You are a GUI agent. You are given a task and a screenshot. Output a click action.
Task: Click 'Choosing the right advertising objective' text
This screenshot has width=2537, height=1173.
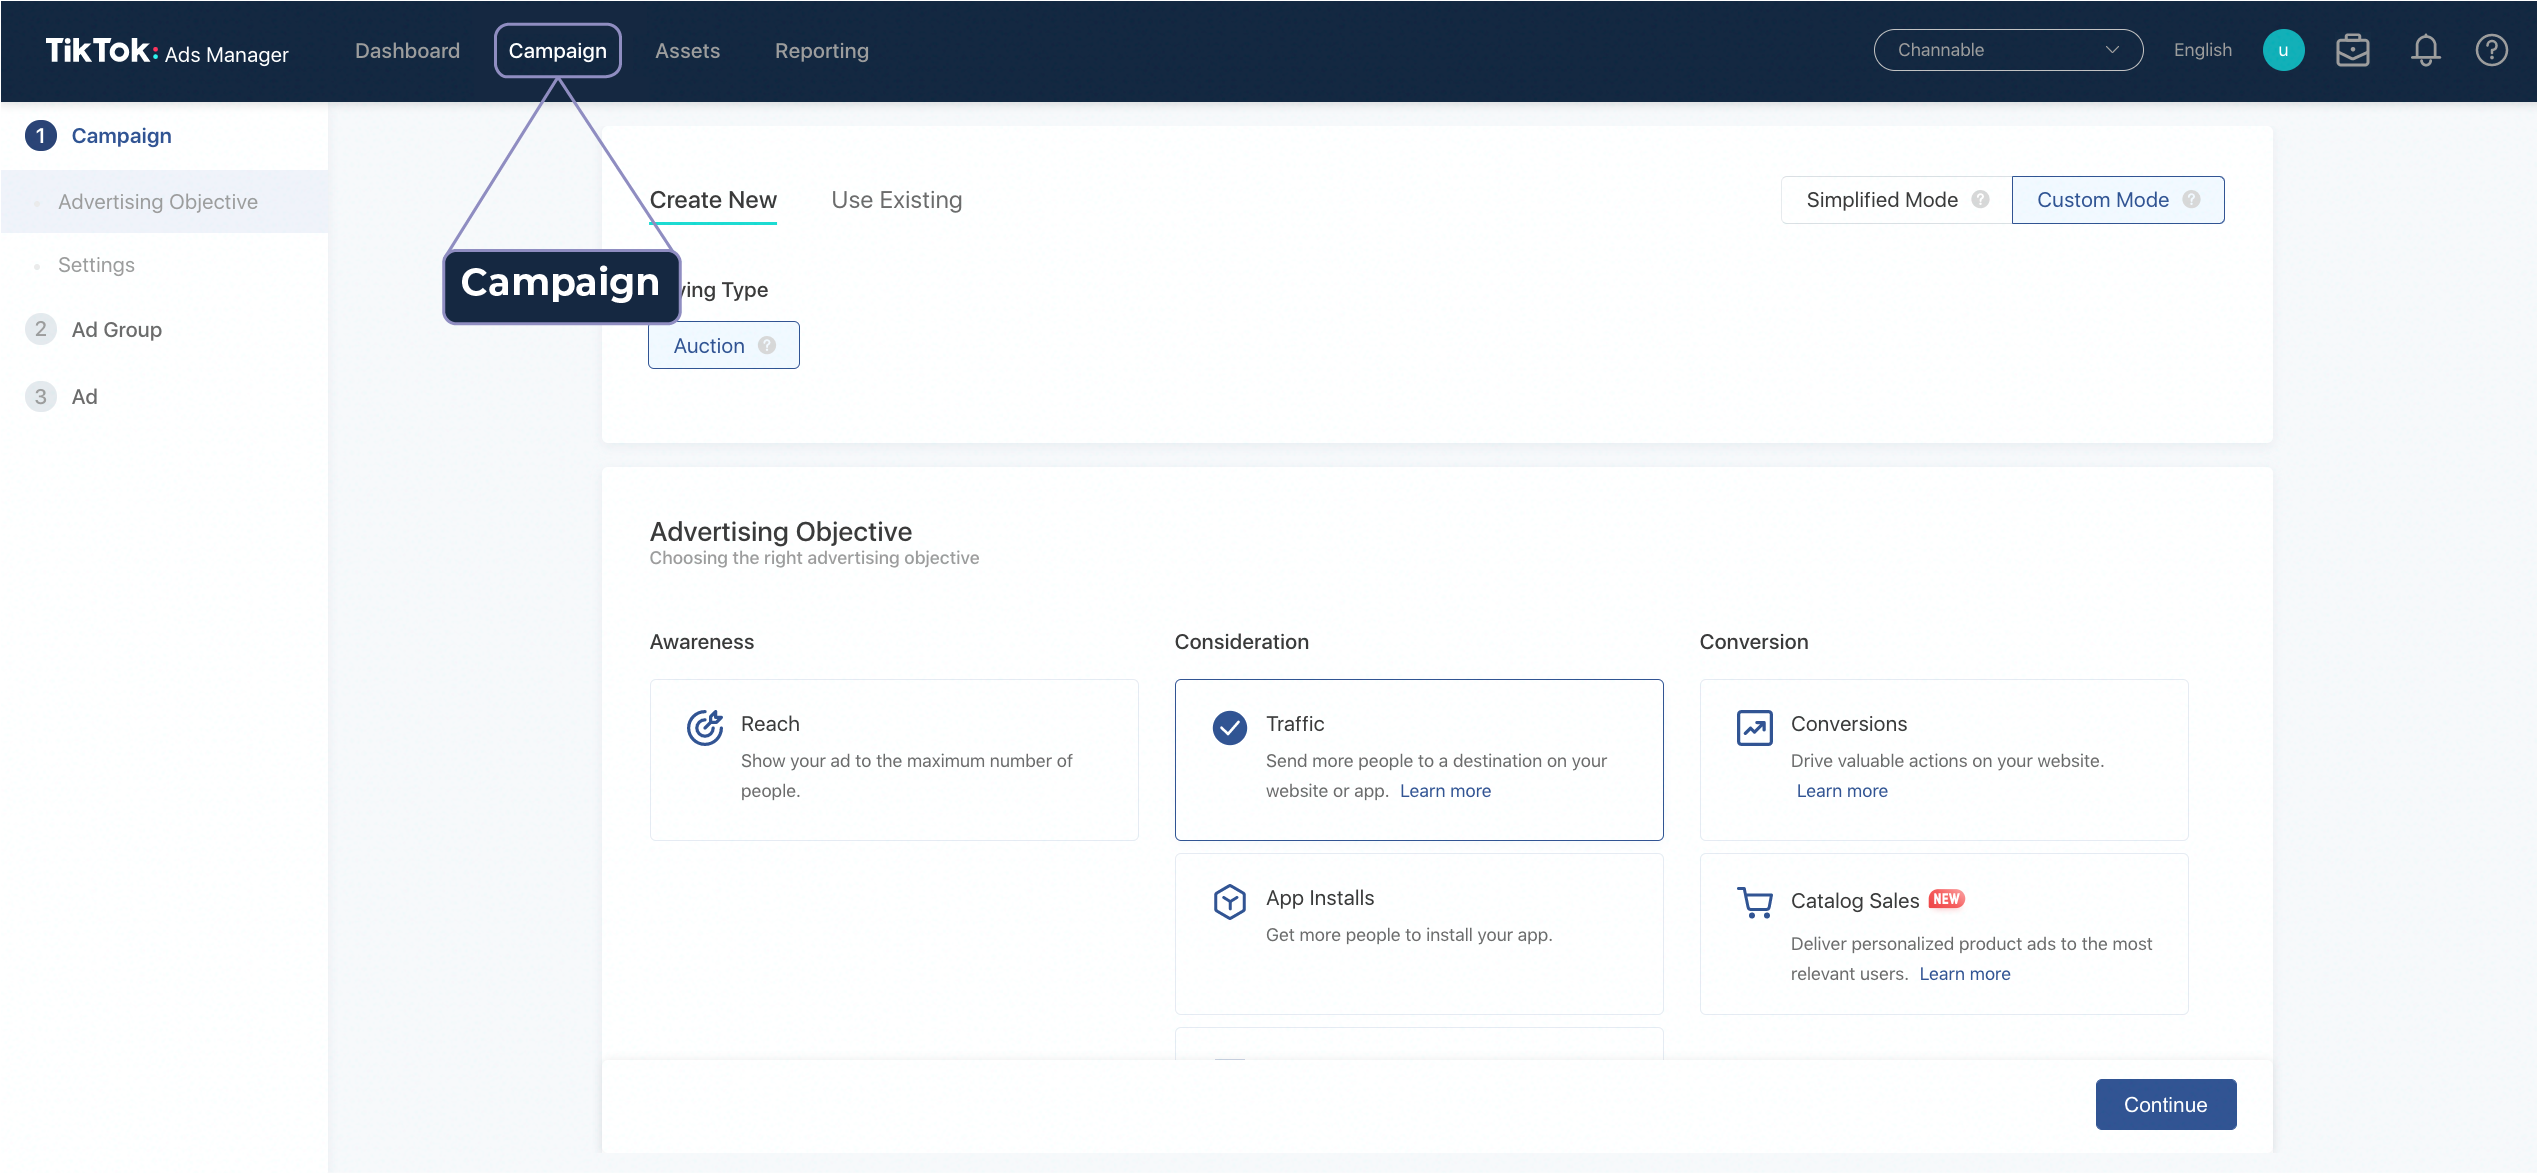pyautogui.click(x=814, y=558)
